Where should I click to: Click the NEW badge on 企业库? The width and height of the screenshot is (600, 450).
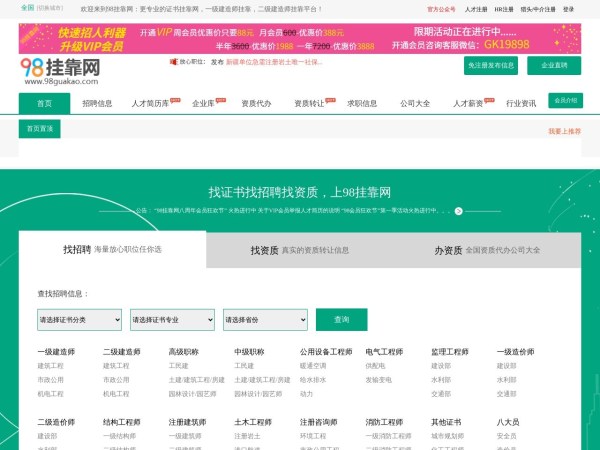click(220, 99)
